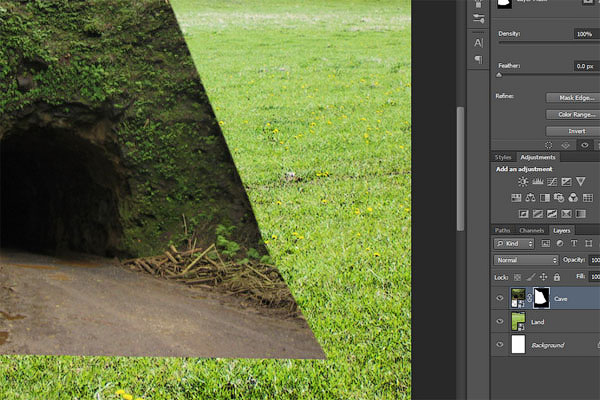Add a Color Lookup adjustment
The width and height of the screenshot is (600, 400).
pyautogui.click(x=587, y=198)
